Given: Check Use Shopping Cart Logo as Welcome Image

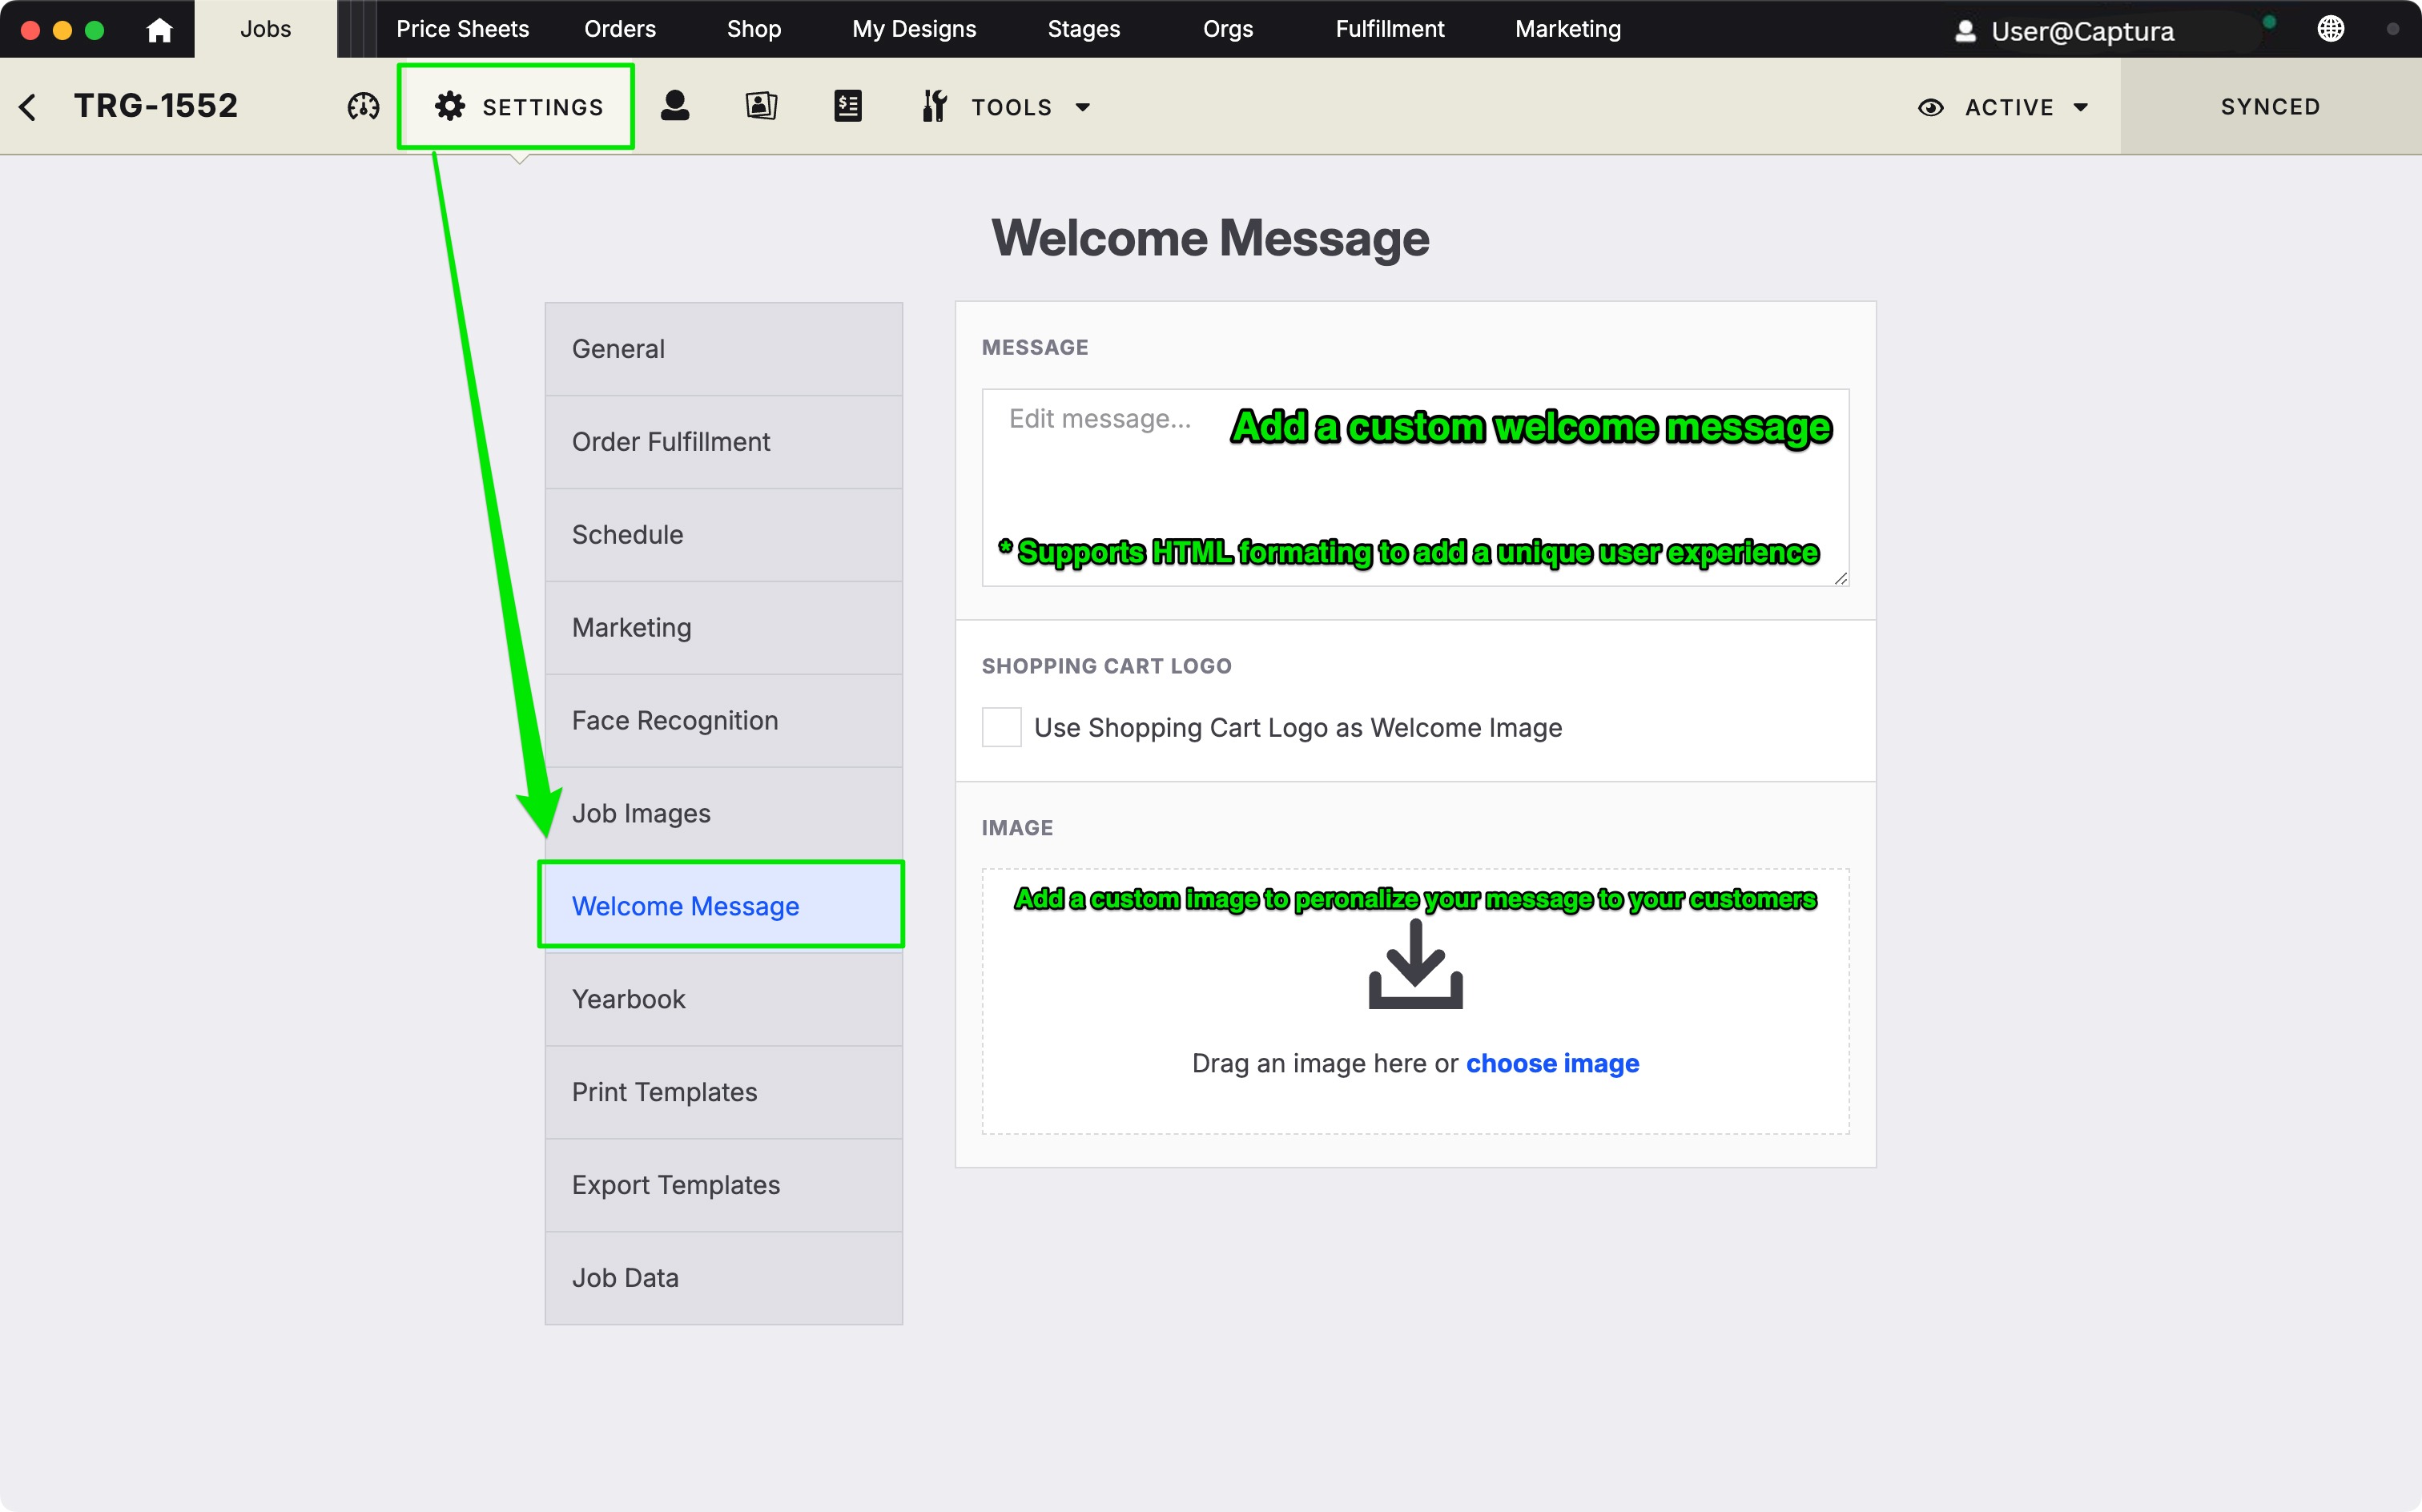Looking at the screenshot, I should point(1001,727).
